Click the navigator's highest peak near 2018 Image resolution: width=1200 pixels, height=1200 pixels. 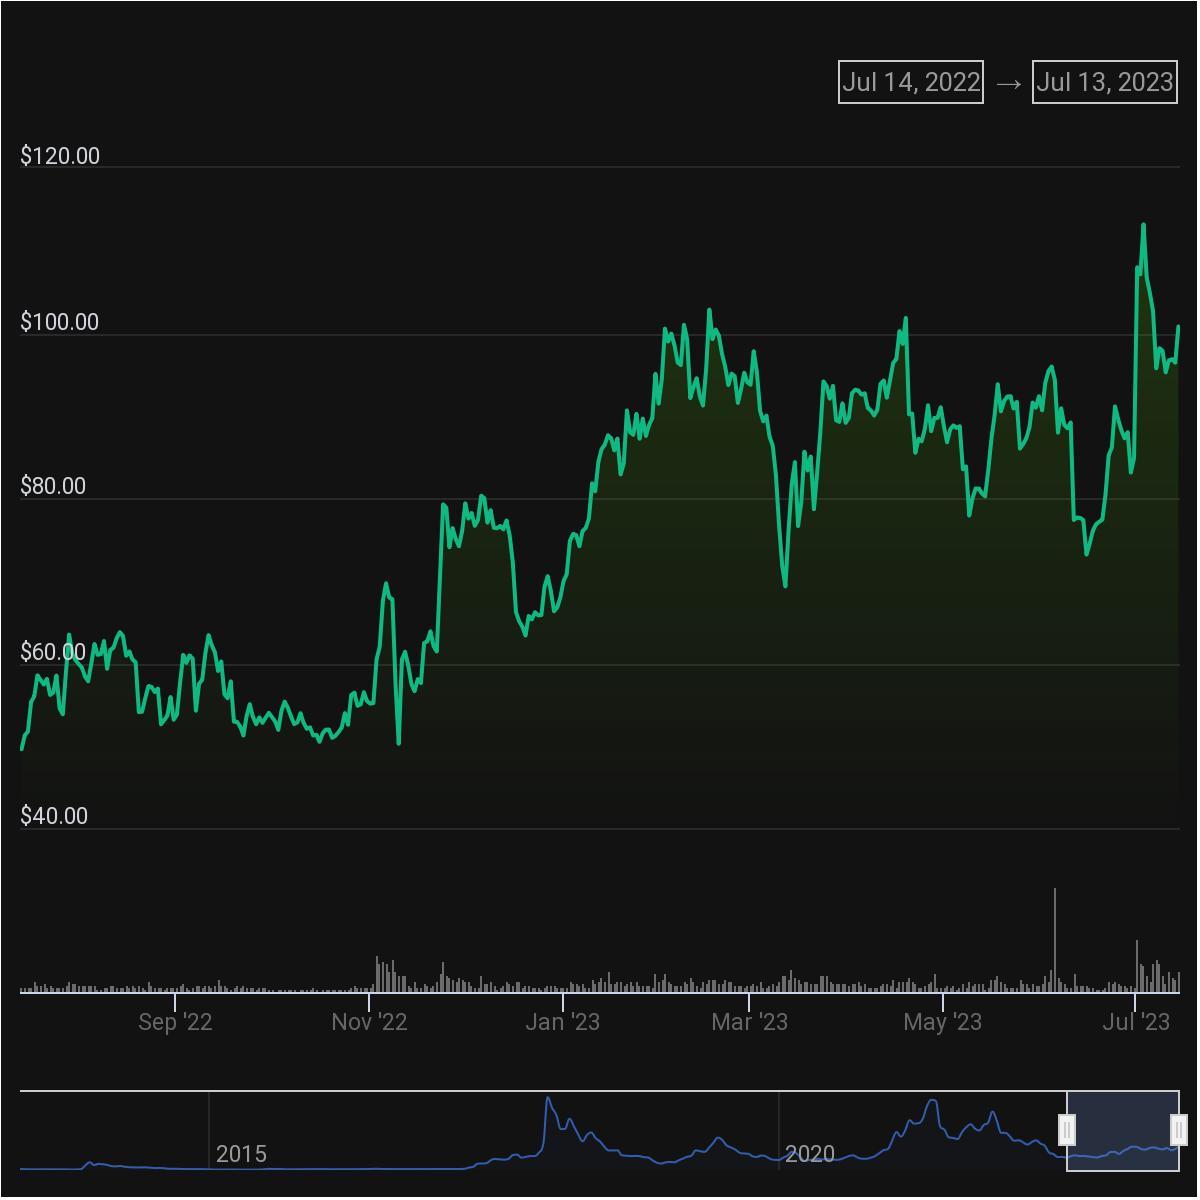click(548, 1099)
